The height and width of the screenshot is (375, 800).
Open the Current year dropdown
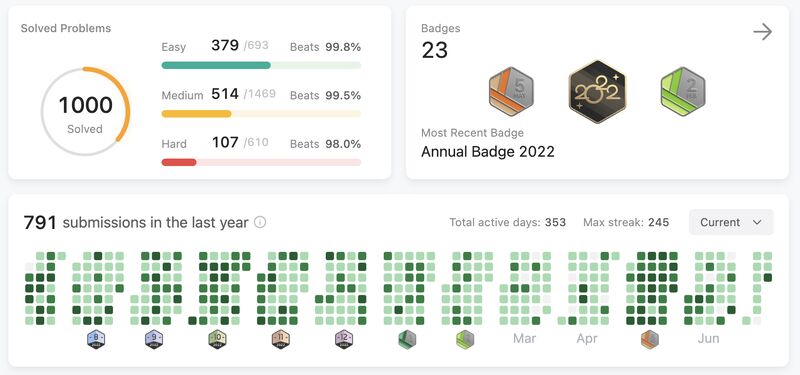pos(731,222)
